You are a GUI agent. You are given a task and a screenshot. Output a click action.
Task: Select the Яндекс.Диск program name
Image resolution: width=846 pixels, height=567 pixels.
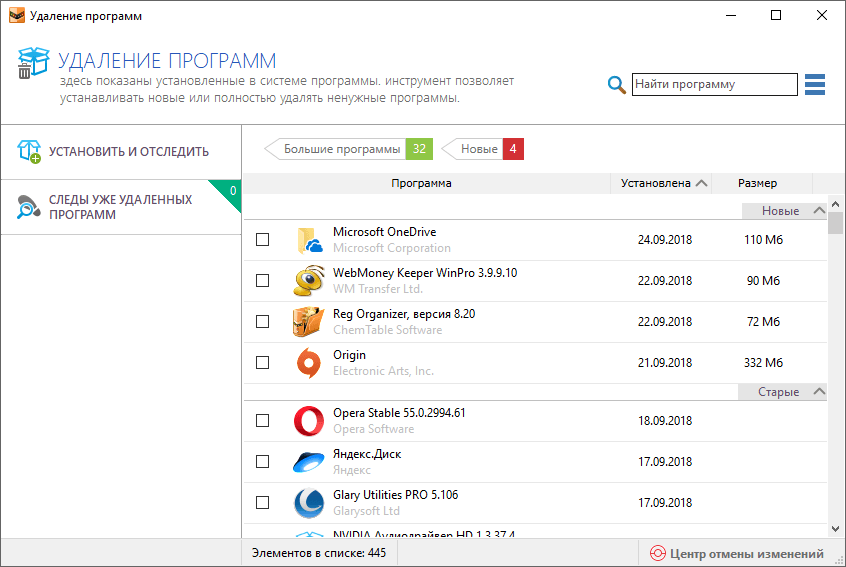point(367,454)
